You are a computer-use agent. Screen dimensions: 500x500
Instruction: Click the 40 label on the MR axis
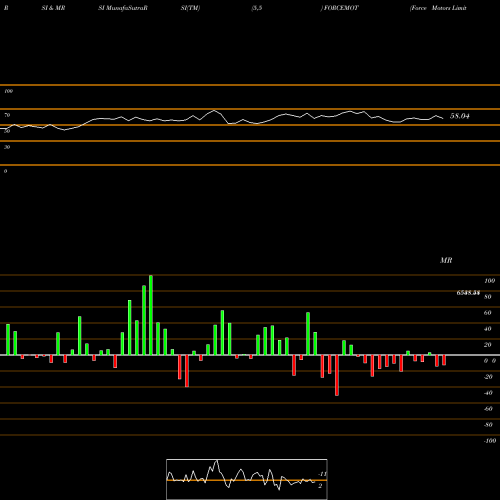coord(488,329)
